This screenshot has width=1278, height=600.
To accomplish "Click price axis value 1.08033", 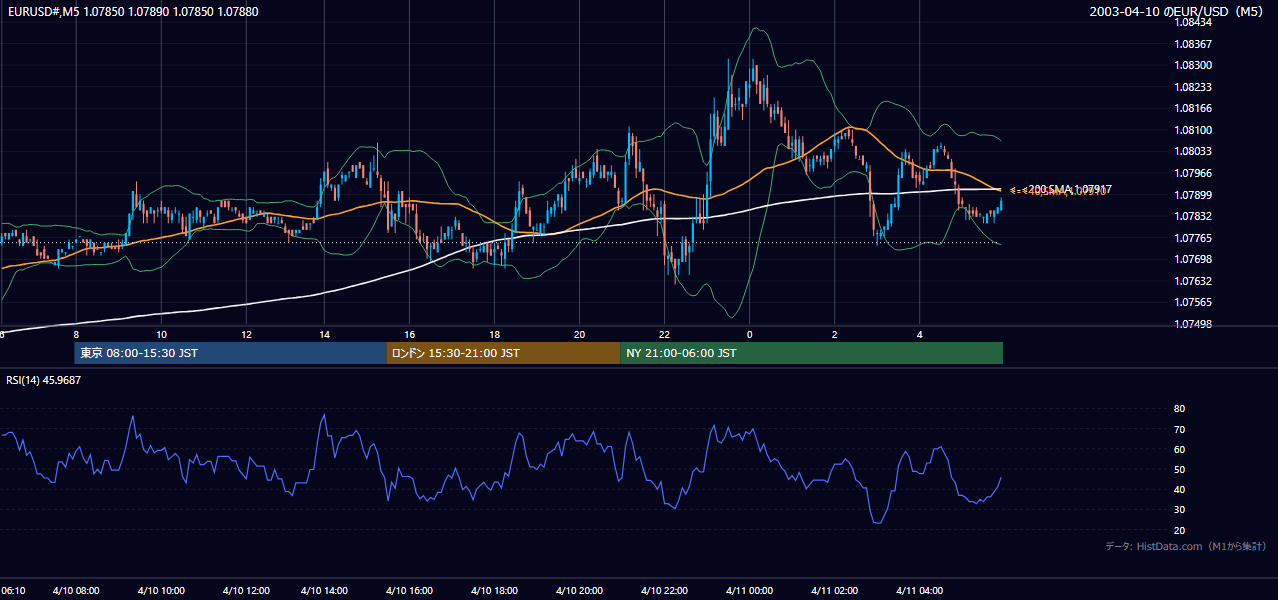I will pyautogui.click(x=1192, y=151).
